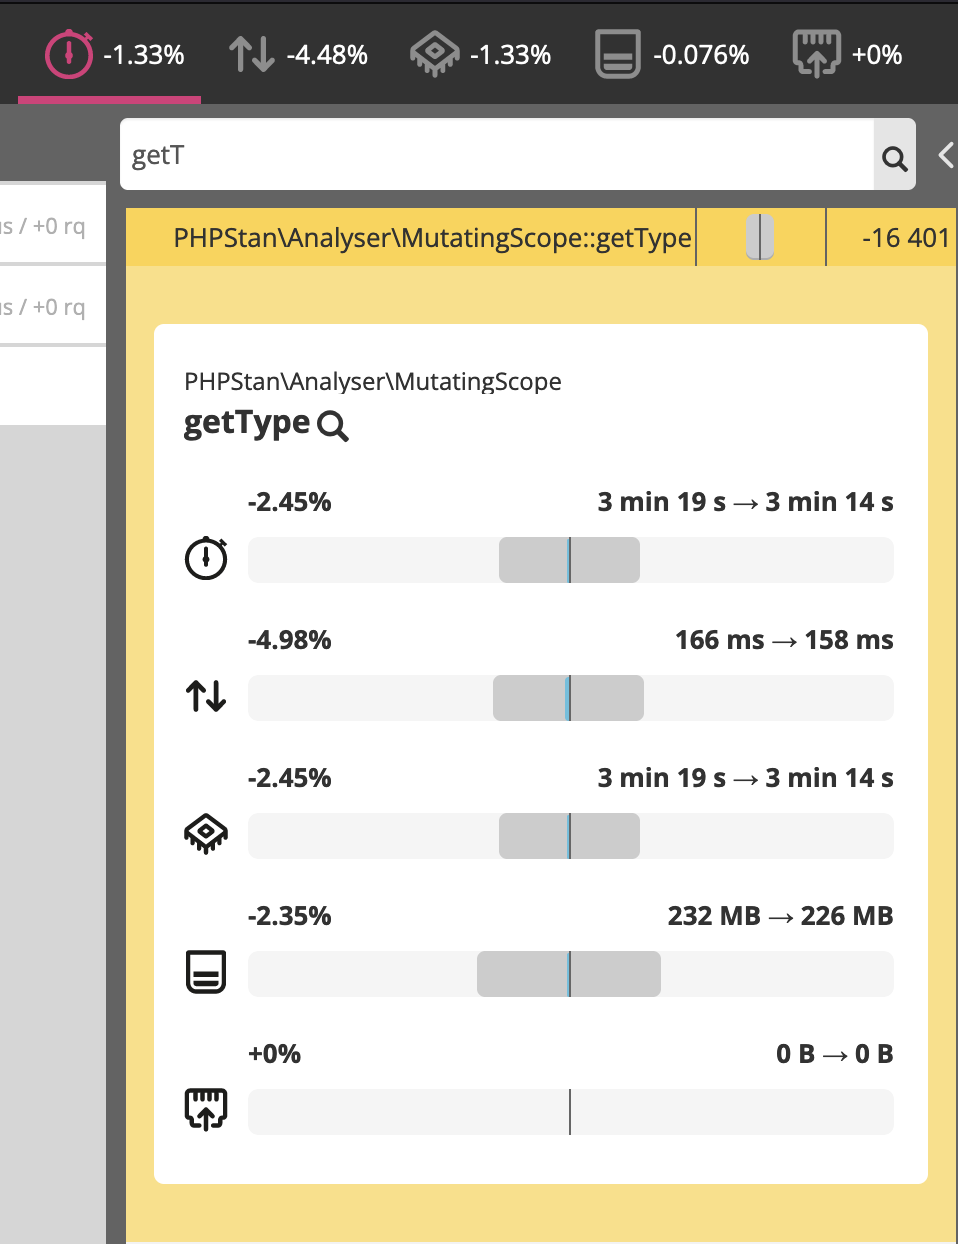Viewport: 958px width, 1244px height.
Task: Select the wall time dimension tab
Action: tap(115, 54)
